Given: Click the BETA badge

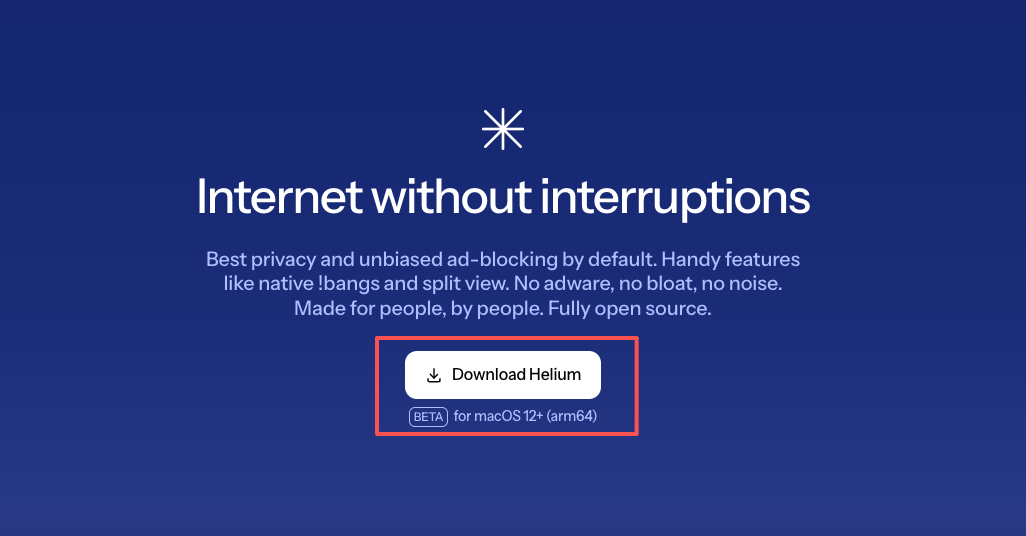Looking at the screenshot, I should point(429,416).
